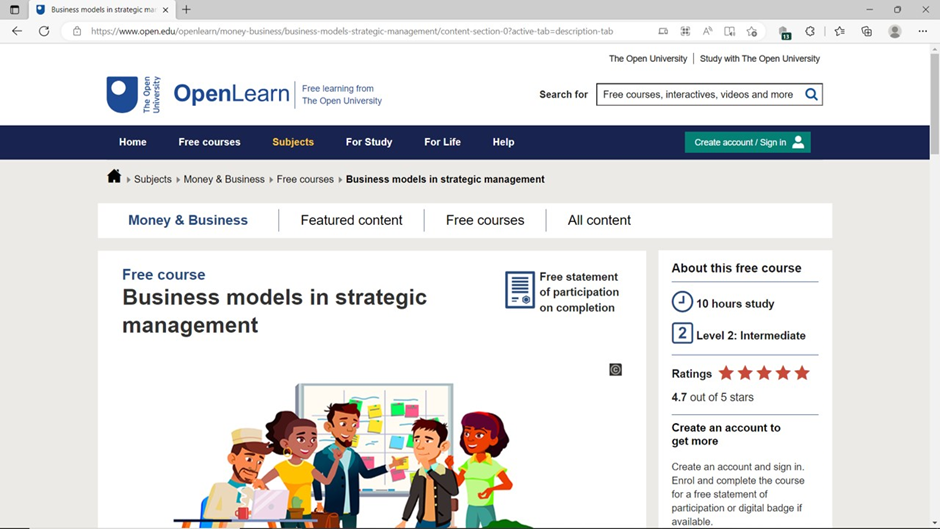The height and width of the screenshot is (529, 940).
Task: Click 'Create an account to get more' heading
Action: click(x=726, y=434)
